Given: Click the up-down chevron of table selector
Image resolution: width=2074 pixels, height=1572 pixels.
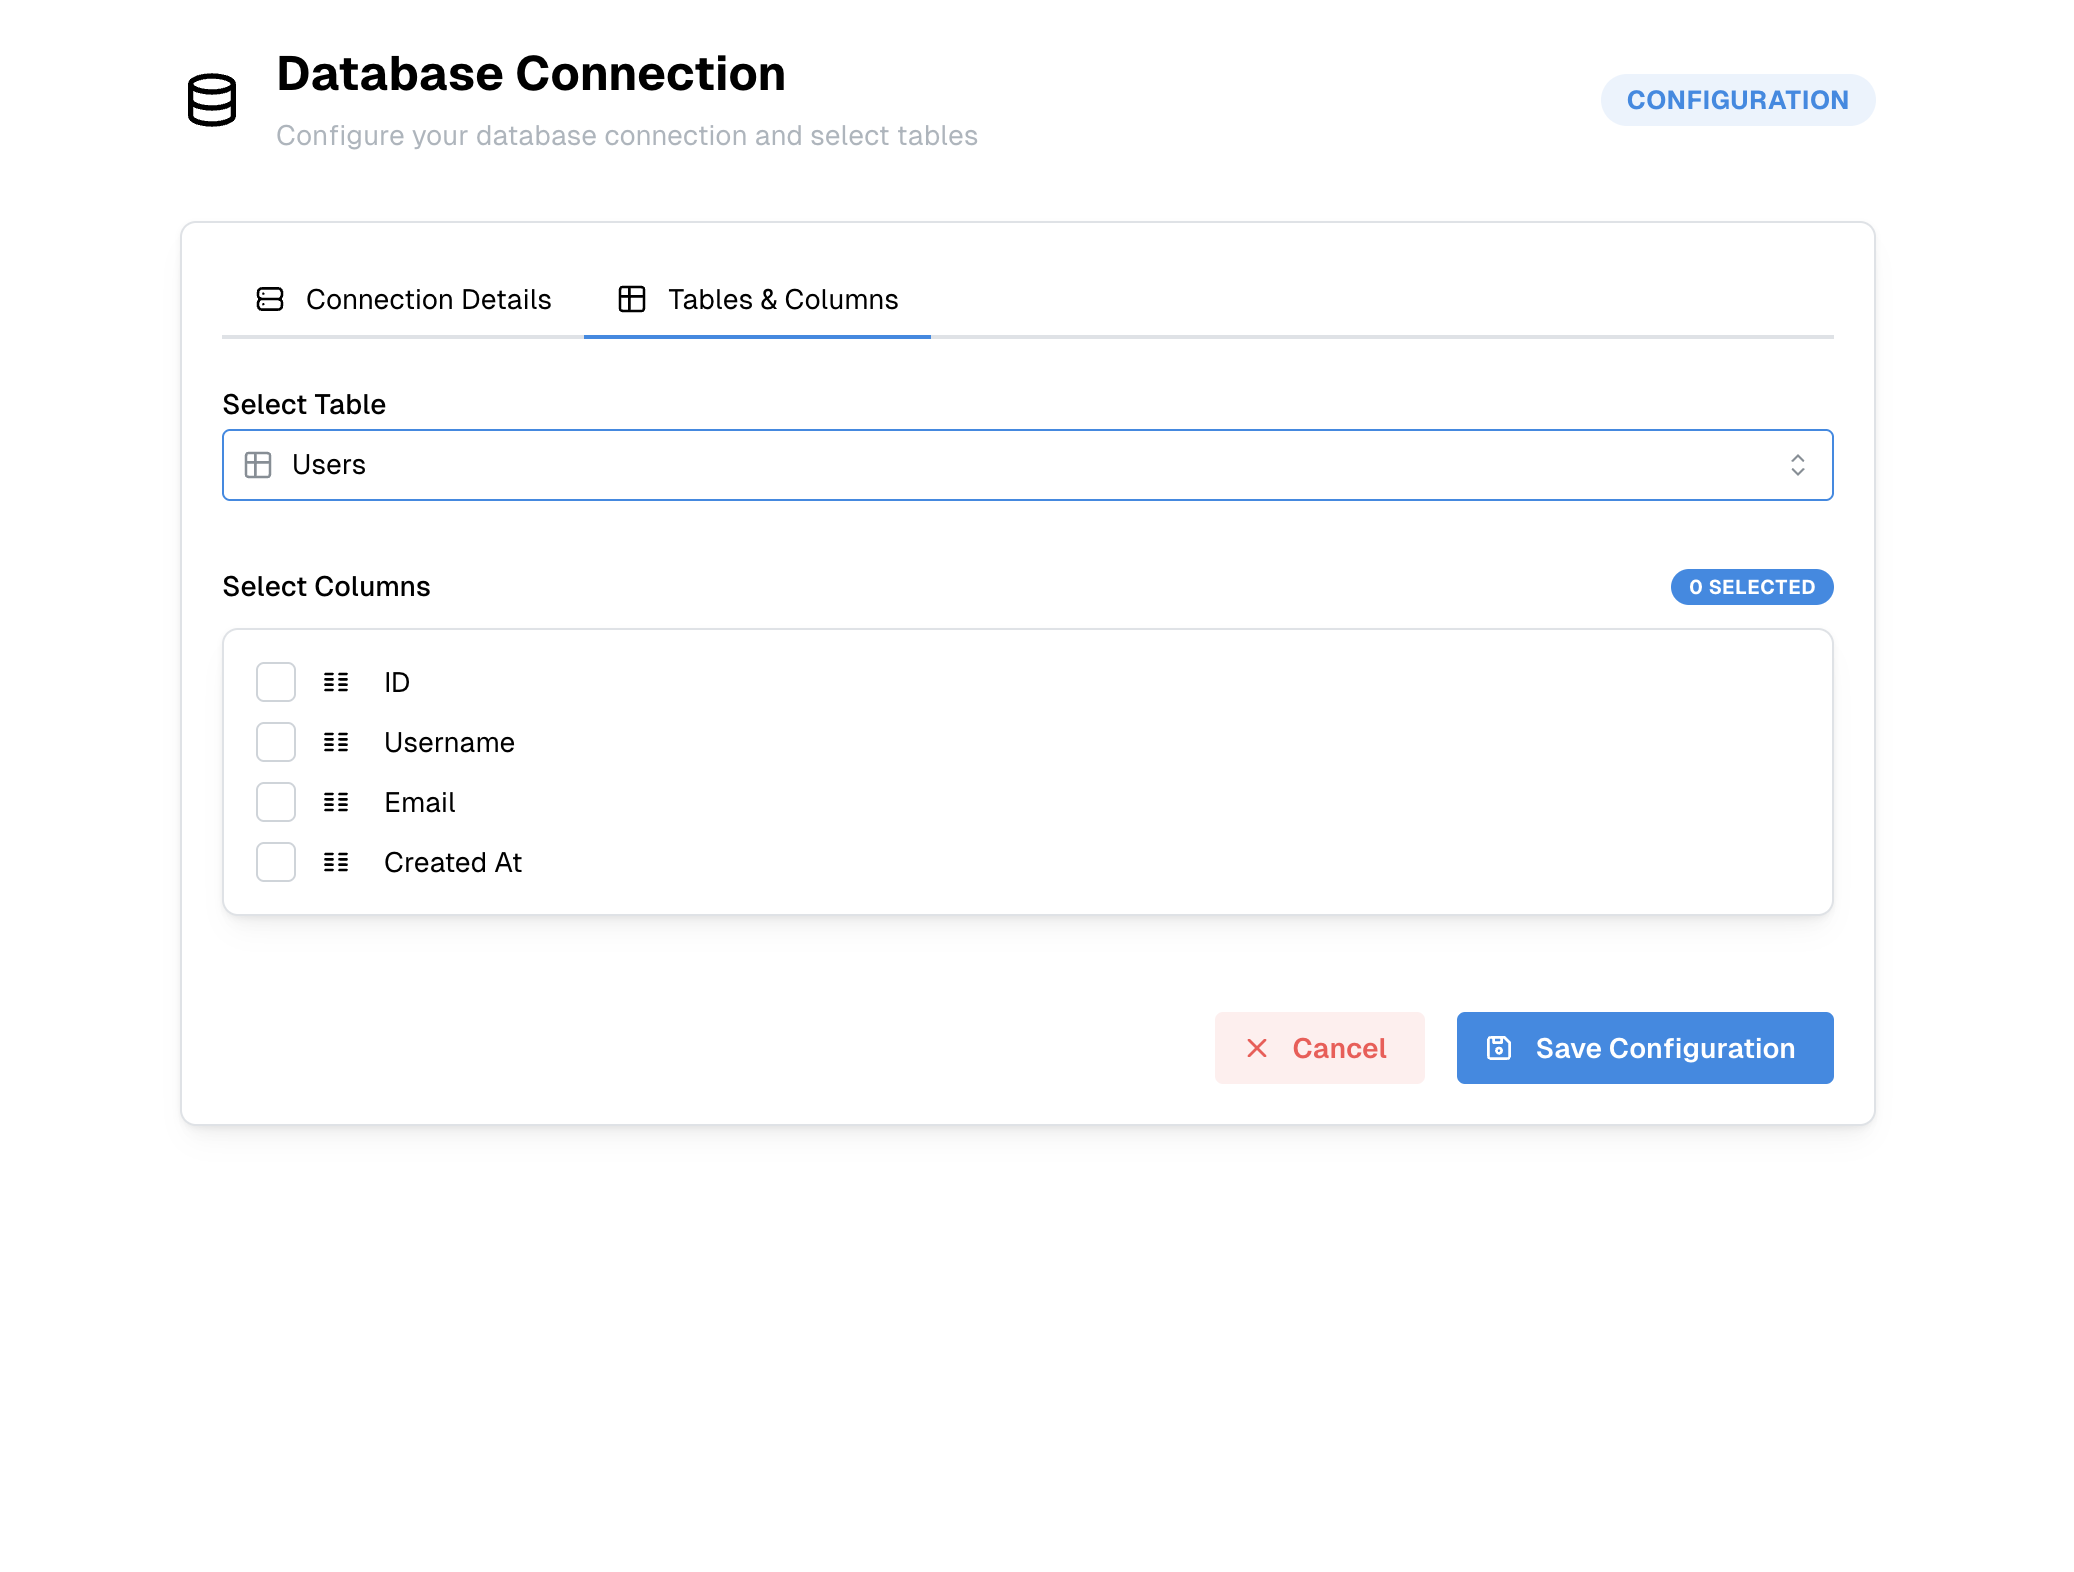Looking at the screenshot, I should (1797, 465).
